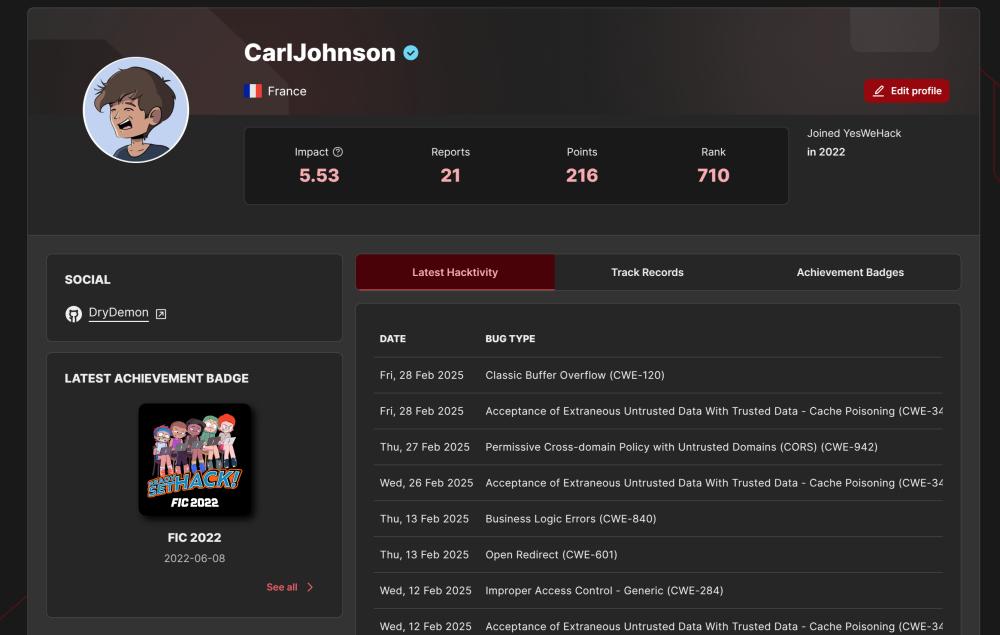
Task: Click the external link icon after DryDemon
Action: (x=161, y=314)
